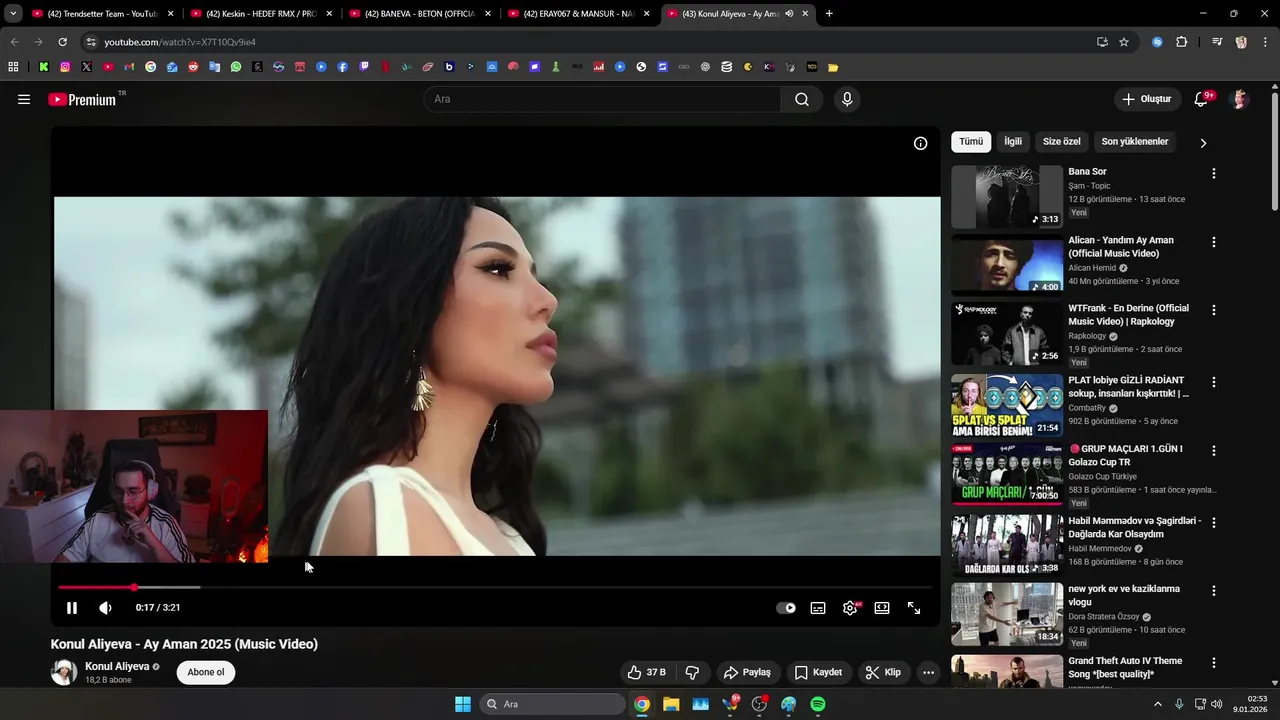Open options for Alican Yandım Ay Aman

[x=1214, y=242]
